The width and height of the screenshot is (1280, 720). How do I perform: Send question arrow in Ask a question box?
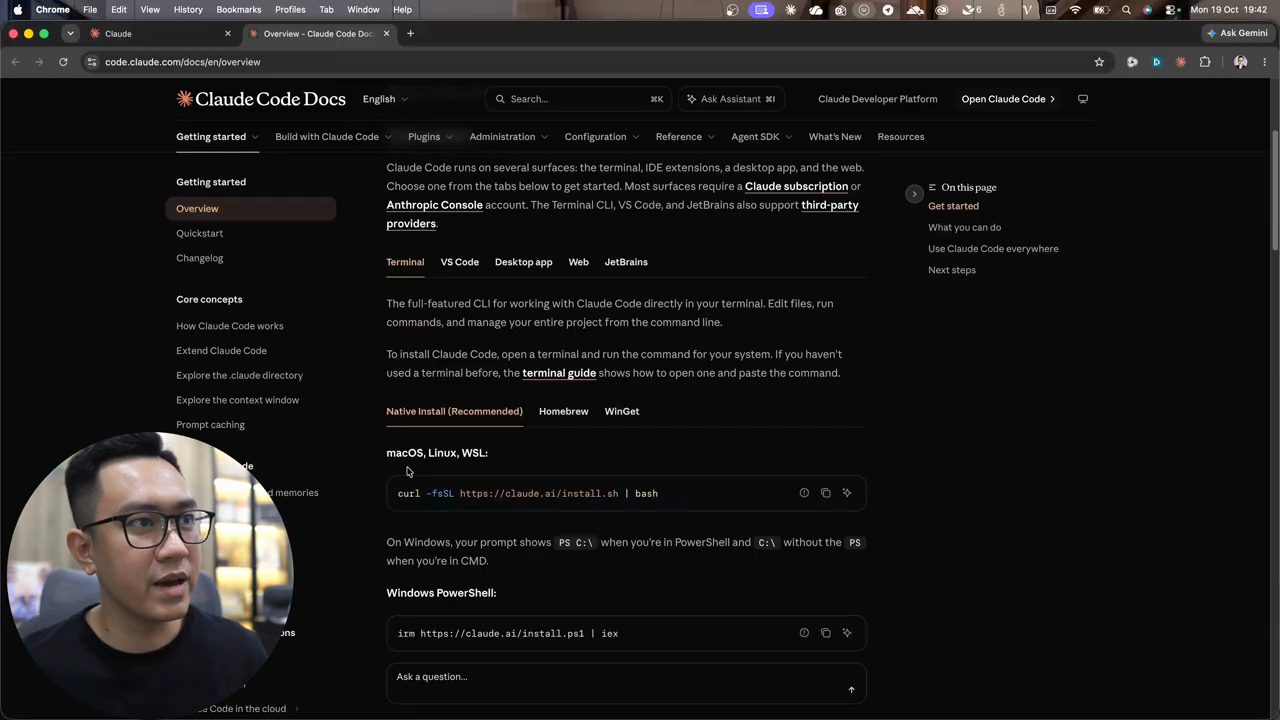coord(851,689)
